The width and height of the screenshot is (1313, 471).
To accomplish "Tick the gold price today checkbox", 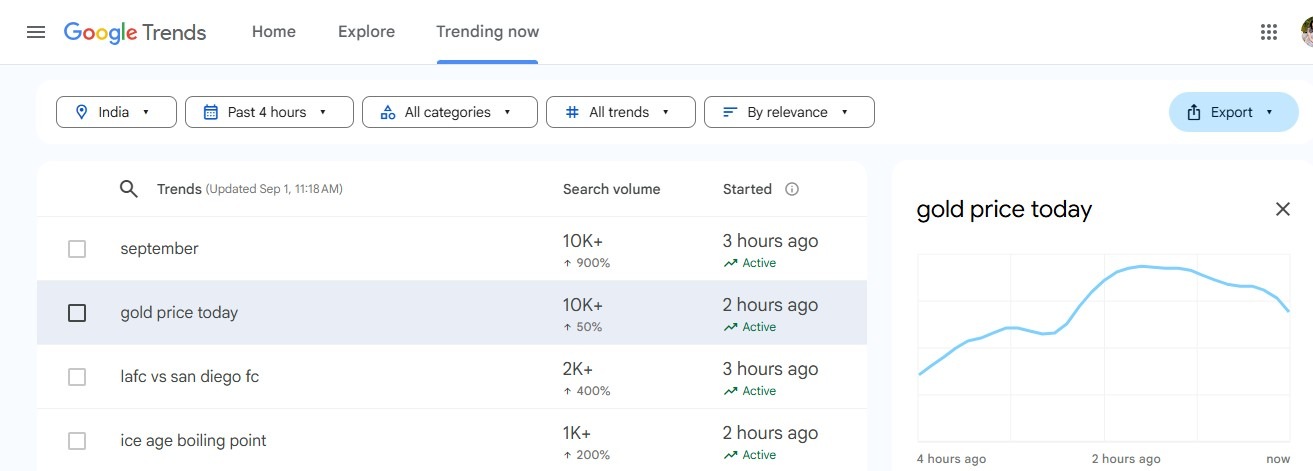I will 77,313.
